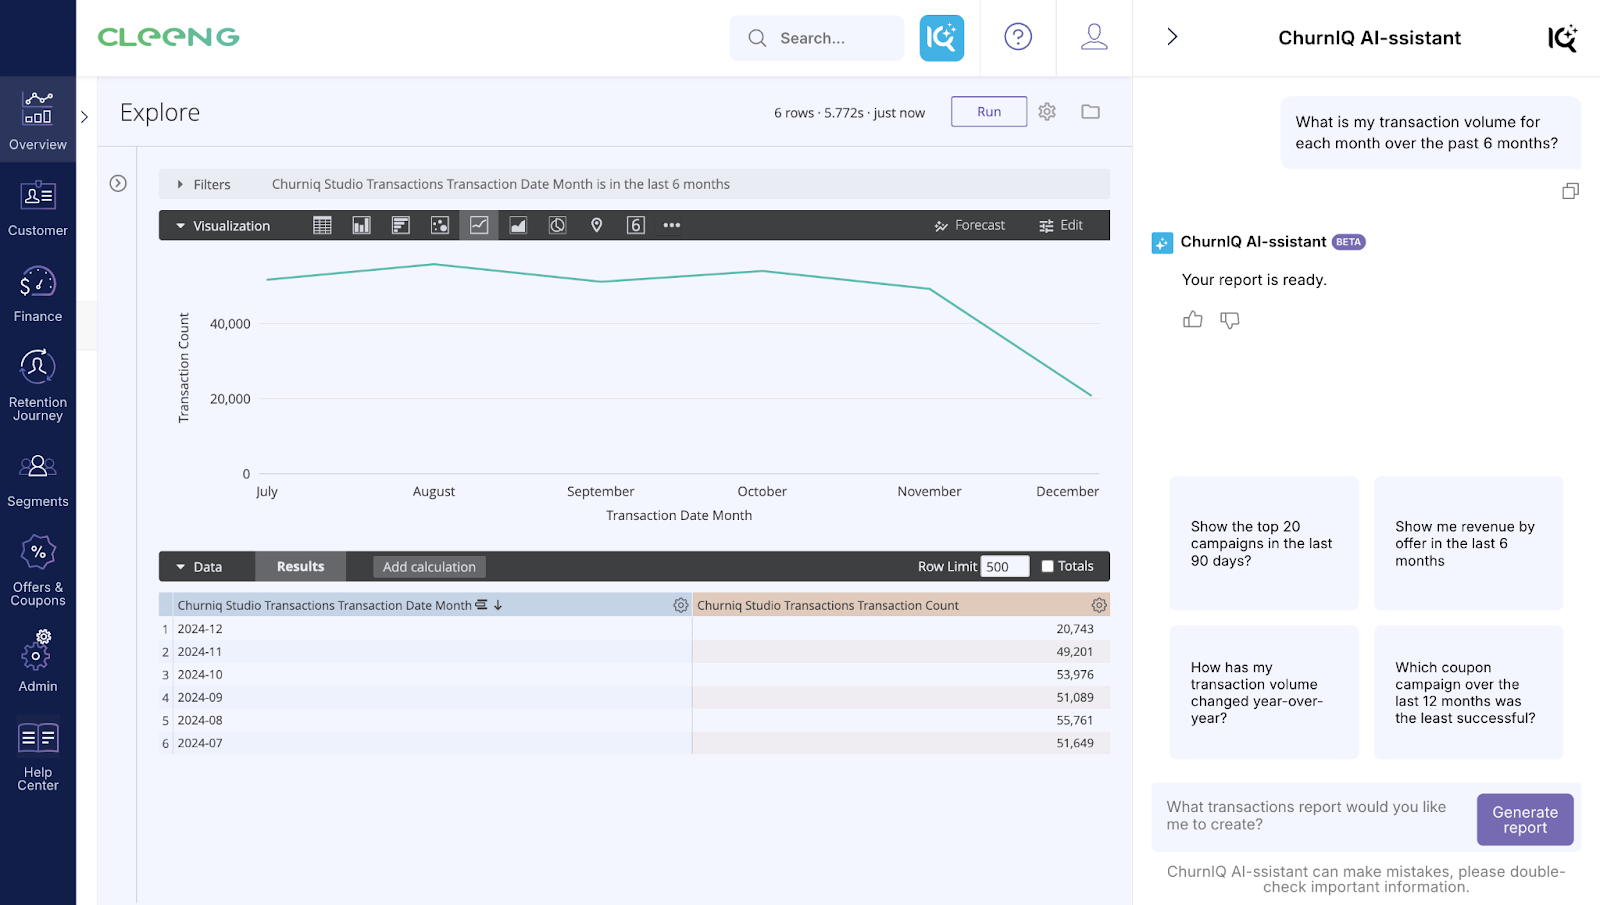Sort by Transaction Date Month header

pos(324,605)
